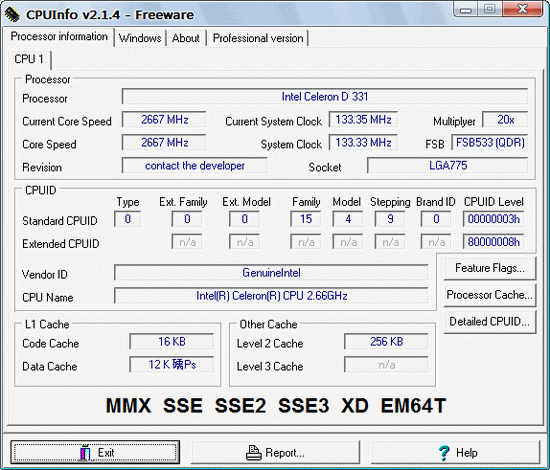This screenshot has width=550, height=470.
Task: Click the 'Standard CPUID' row label
Action: coord(60,221)
